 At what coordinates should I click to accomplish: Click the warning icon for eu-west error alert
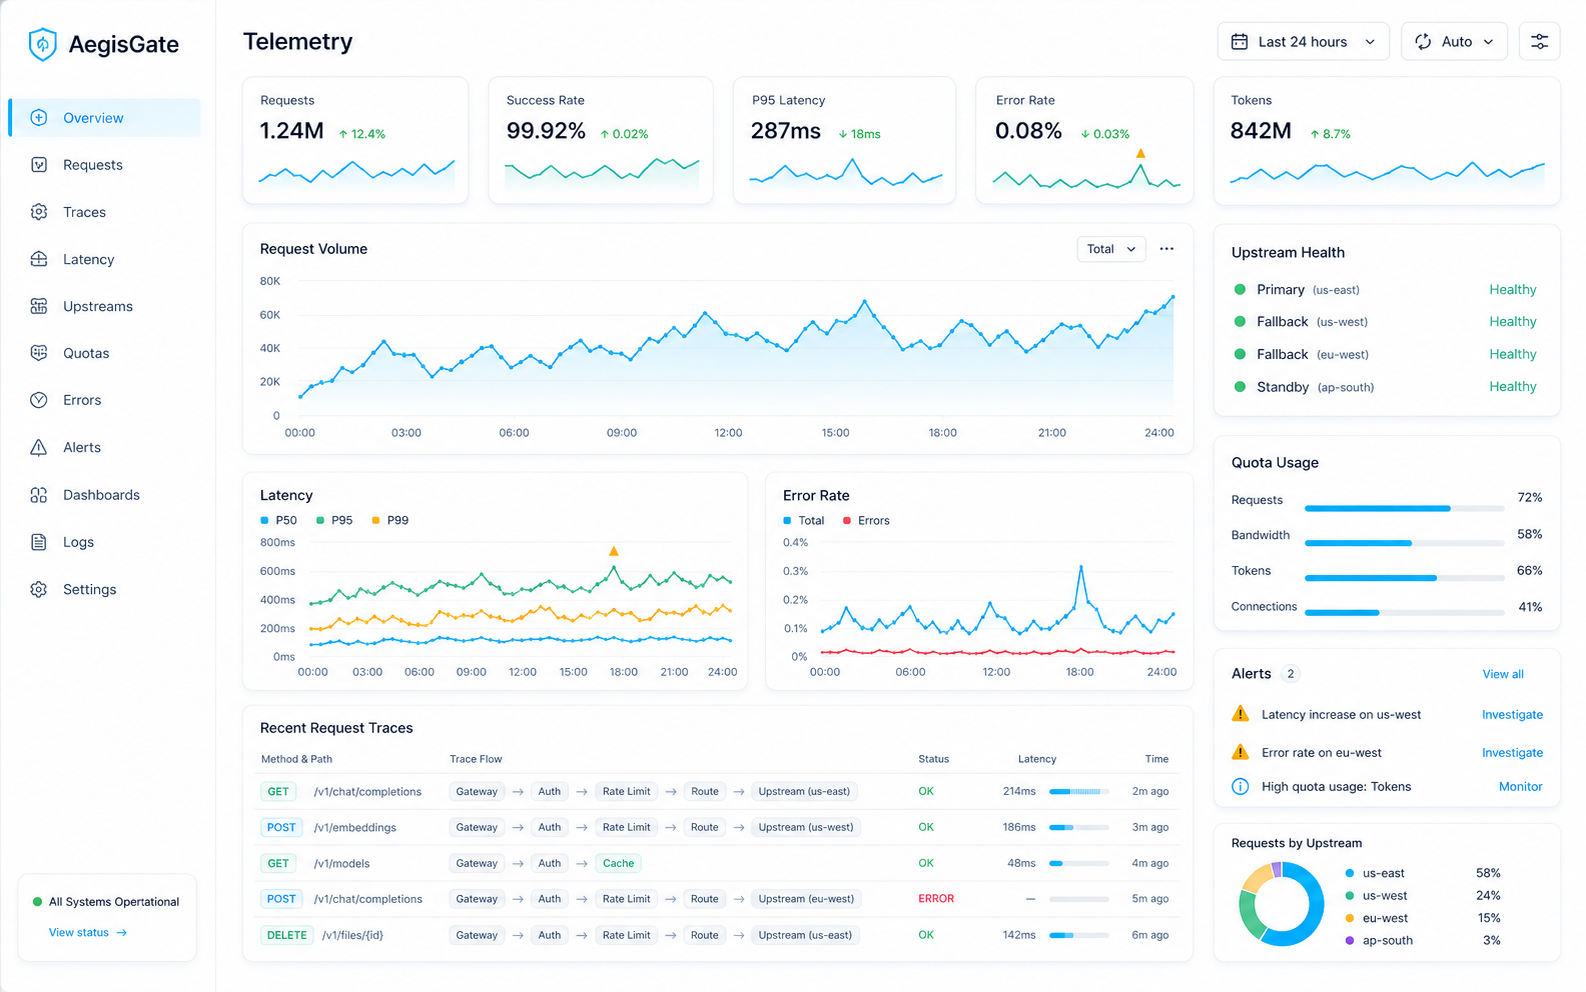click(x=1240, y=752)
